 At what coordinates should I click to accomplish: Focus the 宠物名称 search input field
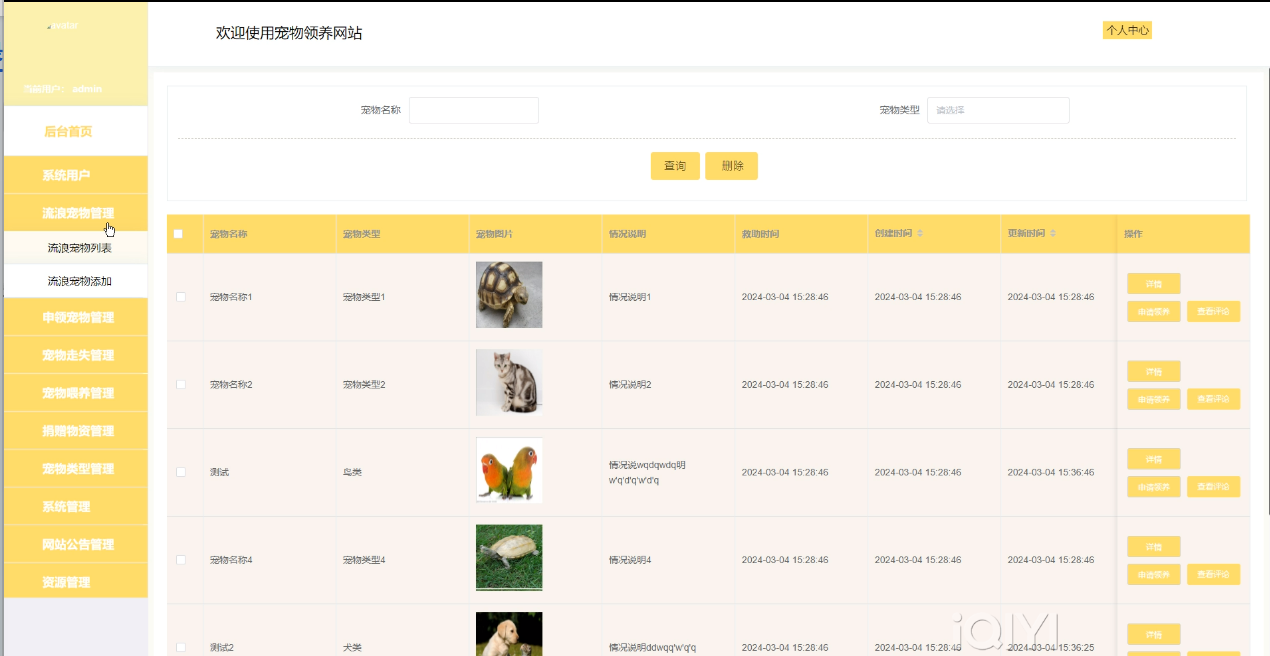(x=474, y=110)
